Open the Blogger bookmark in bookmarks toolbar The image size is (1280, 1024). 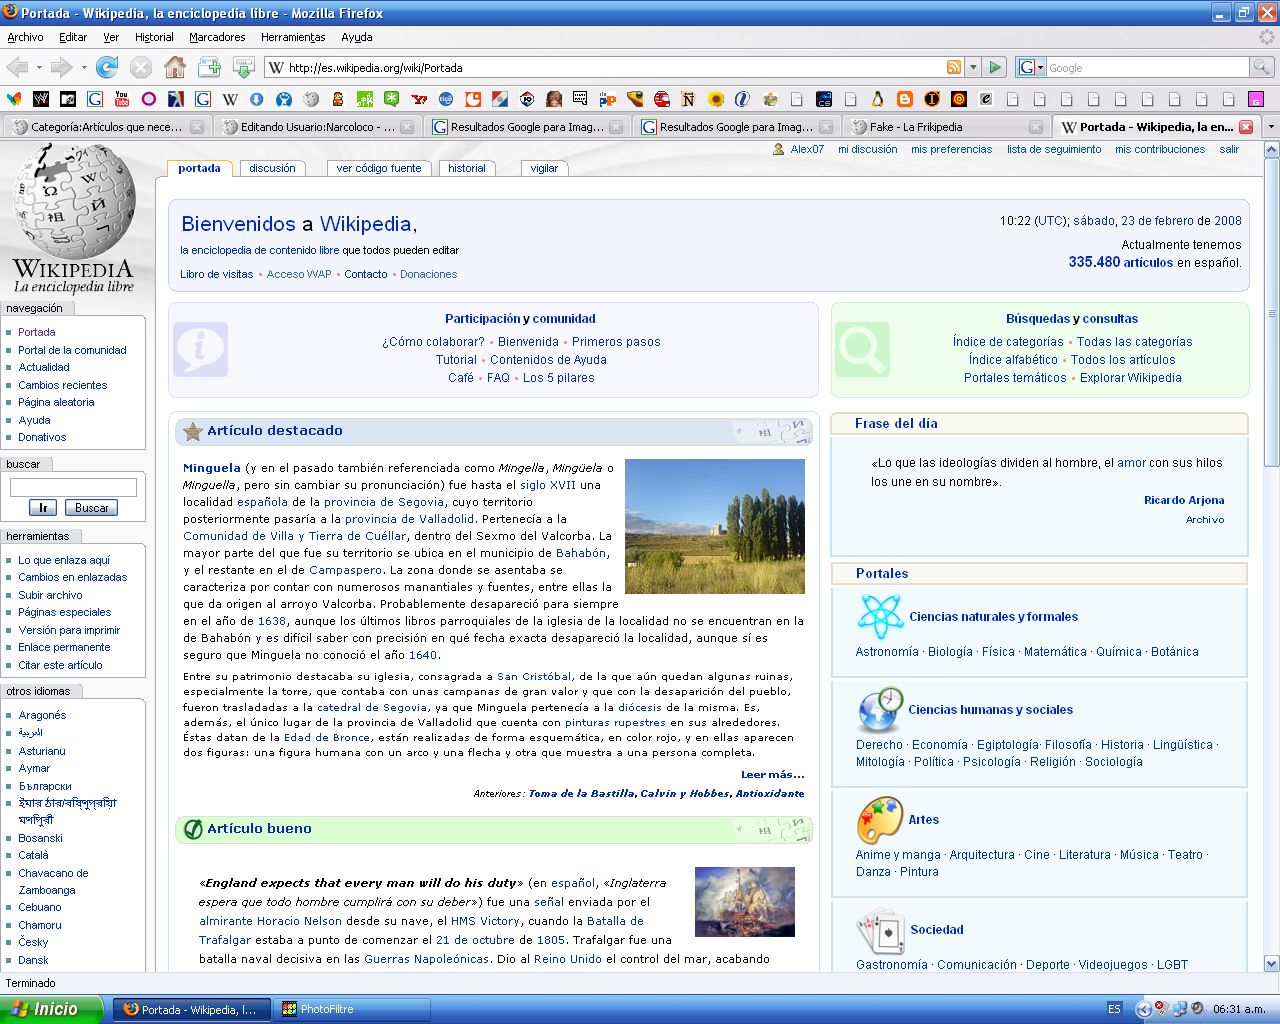pyautogui.click(x=904, y=99)
